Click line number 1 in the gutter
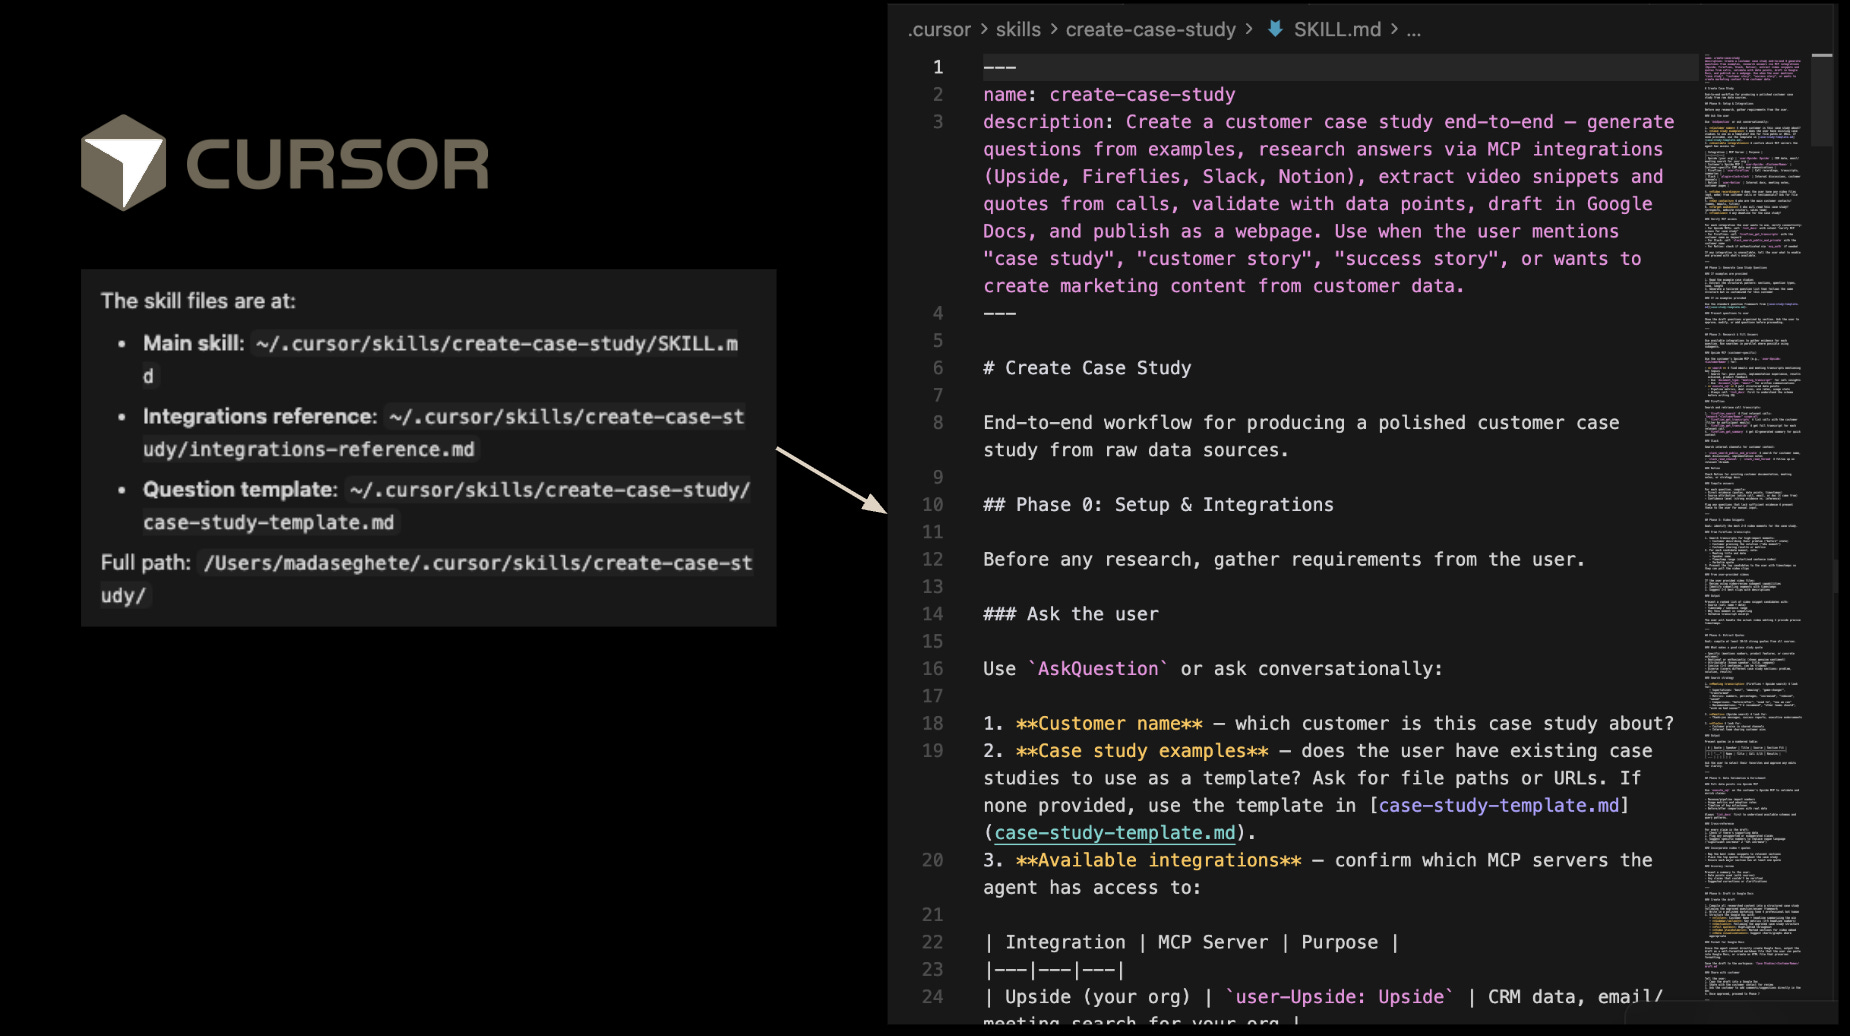Screen dimensions: 1850x1036 [938, 67]
